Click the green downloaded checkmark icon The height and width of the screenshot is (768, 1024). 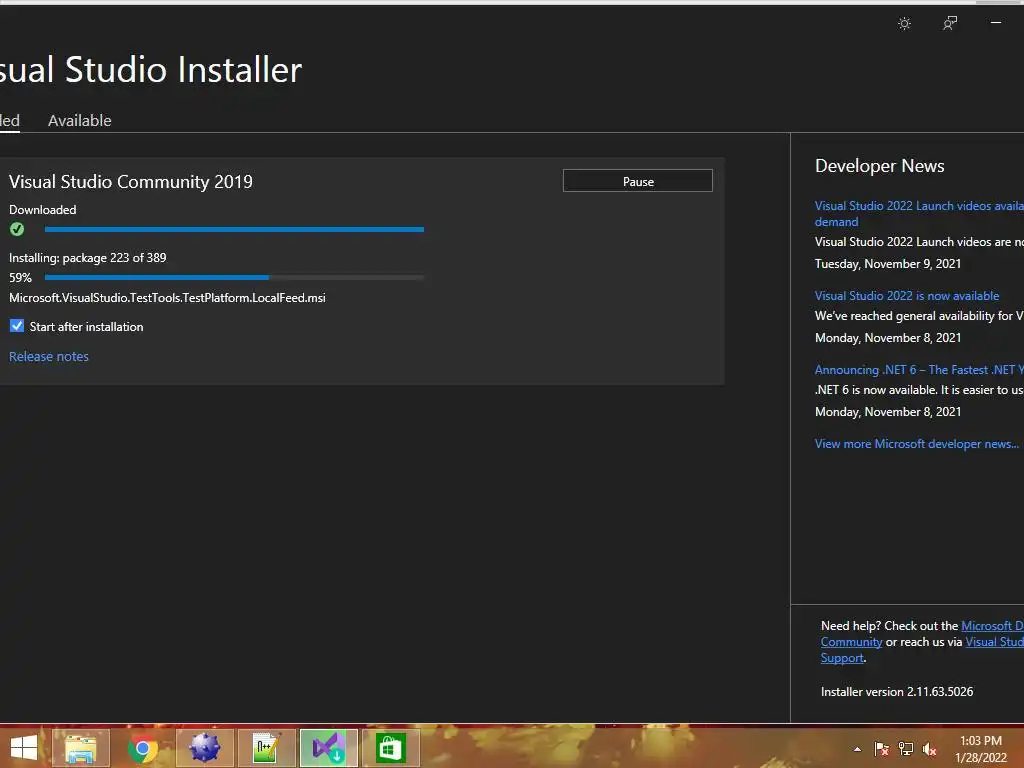pos(17,229)
